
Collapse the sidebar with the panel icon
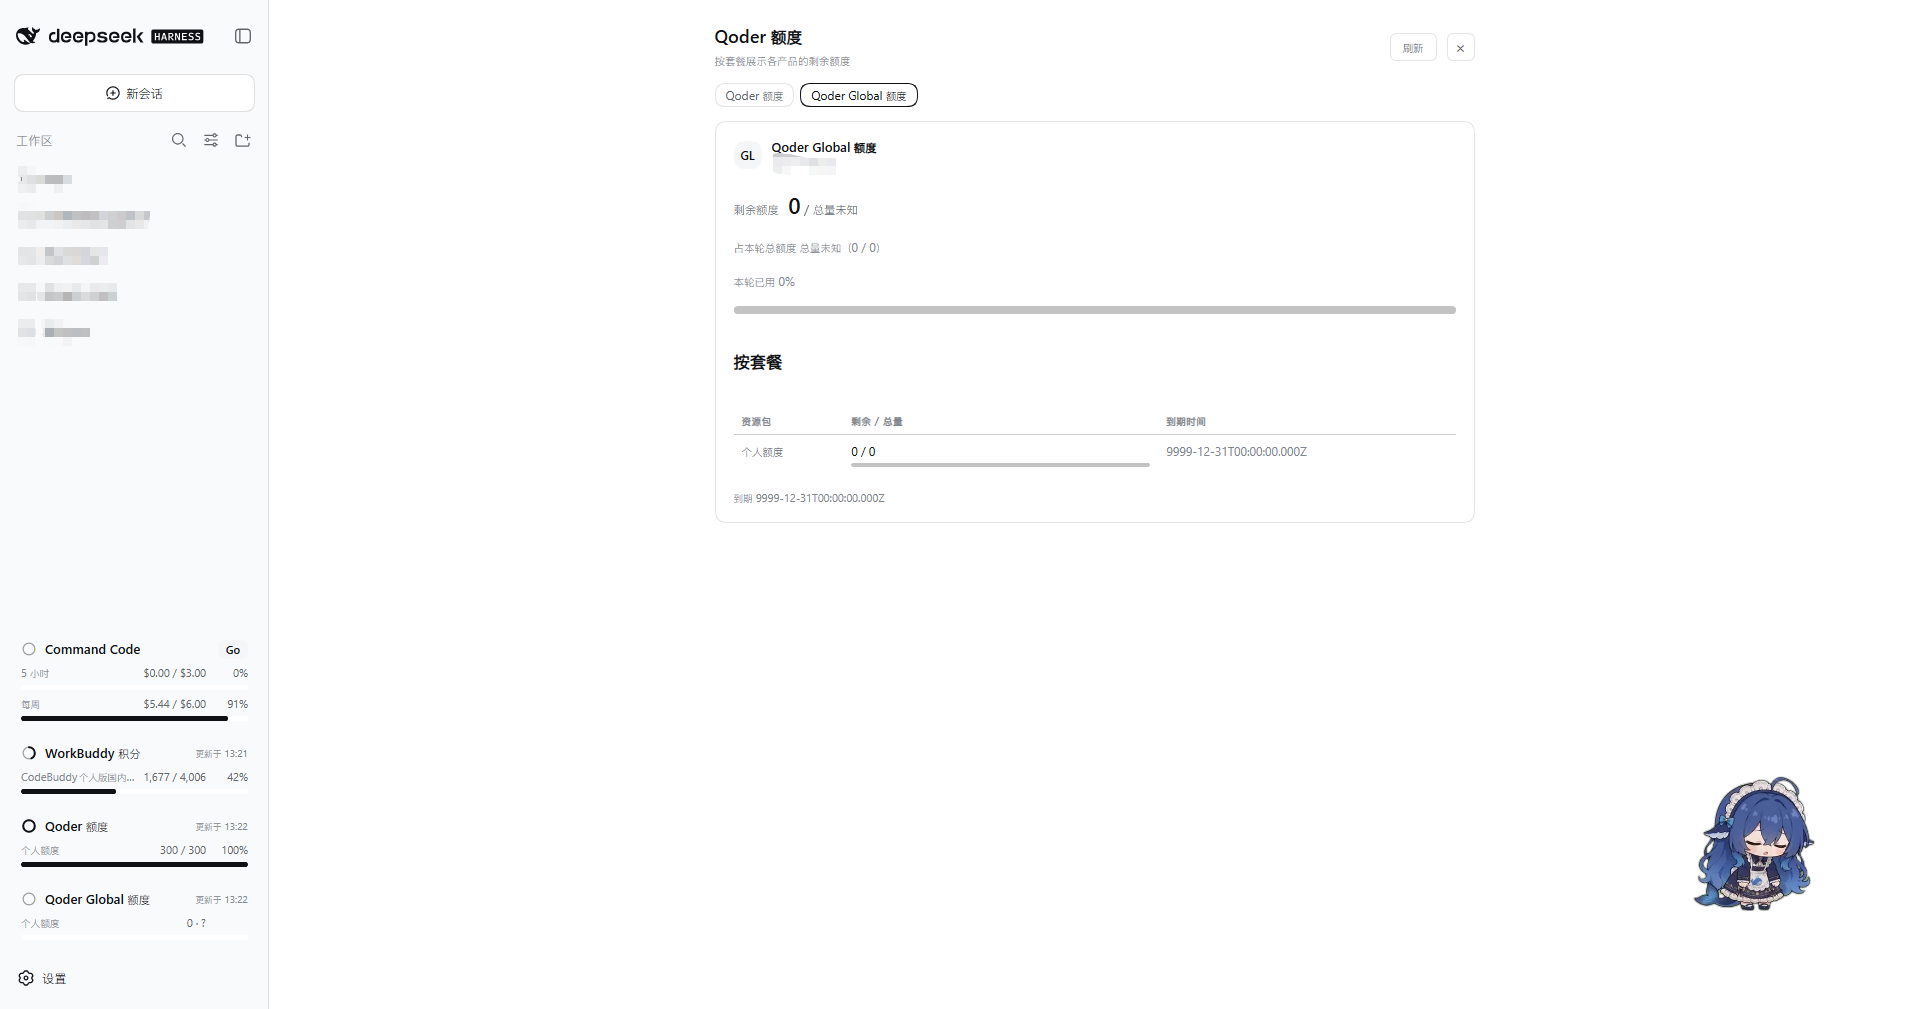(x=243, y=36)
